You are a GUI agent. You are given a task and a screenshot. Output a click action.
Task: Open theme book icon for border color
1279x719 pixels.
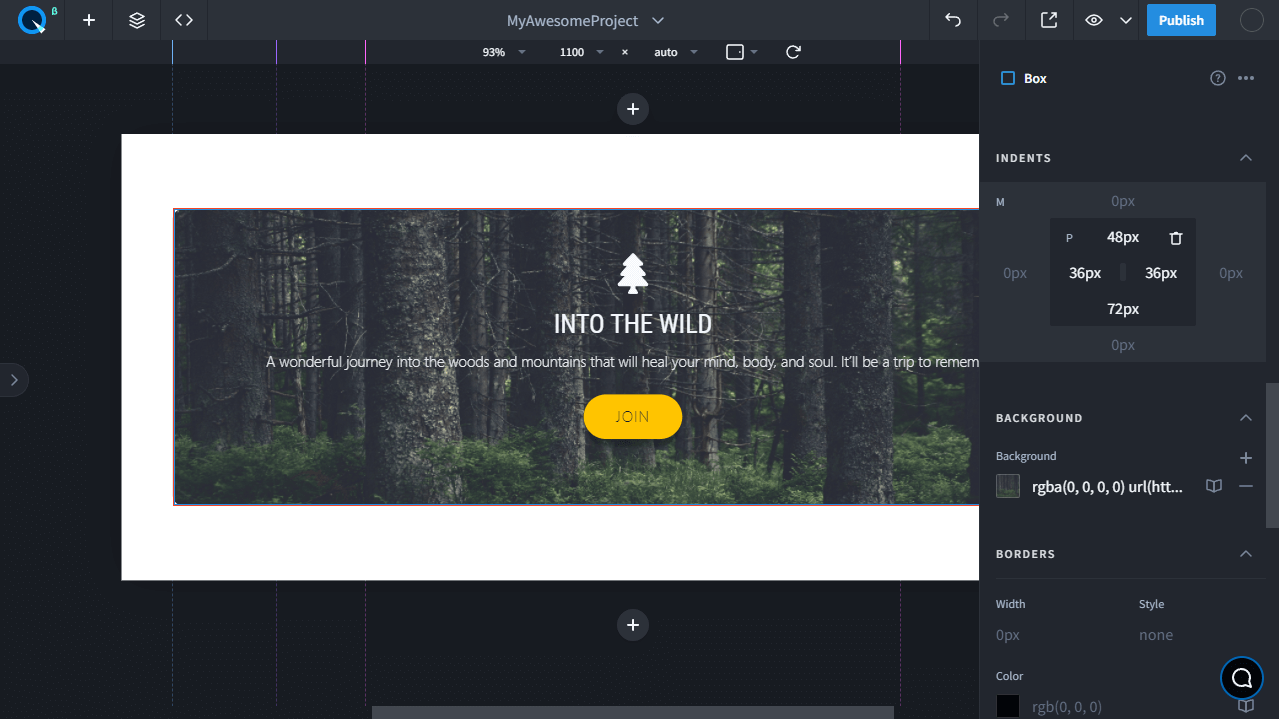point(1246,705)
